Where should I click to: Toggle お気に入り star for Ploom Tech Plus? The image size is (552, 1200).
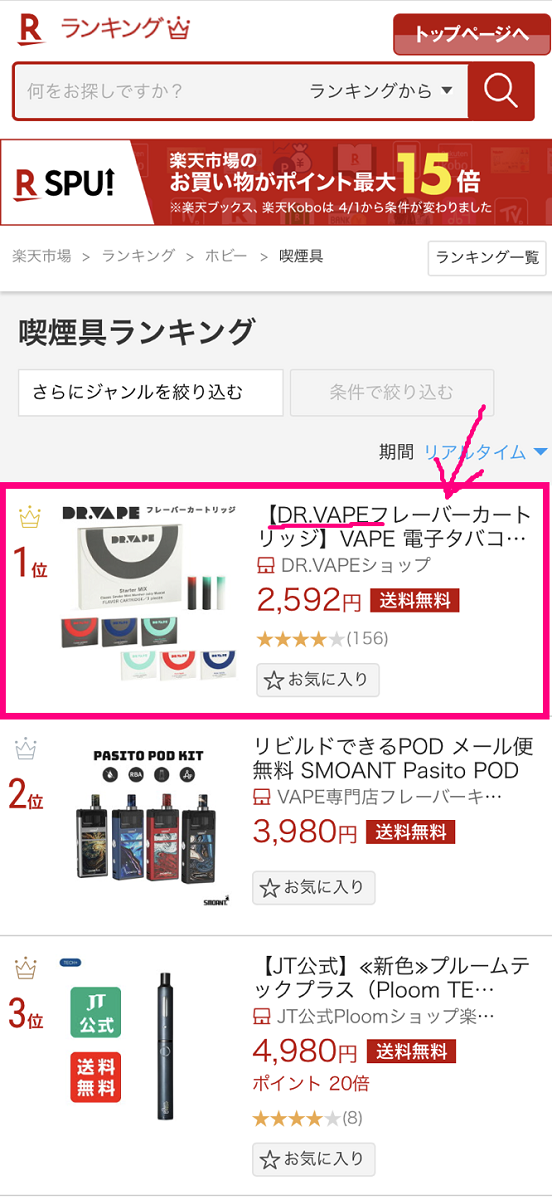[x=270, y=1160]
